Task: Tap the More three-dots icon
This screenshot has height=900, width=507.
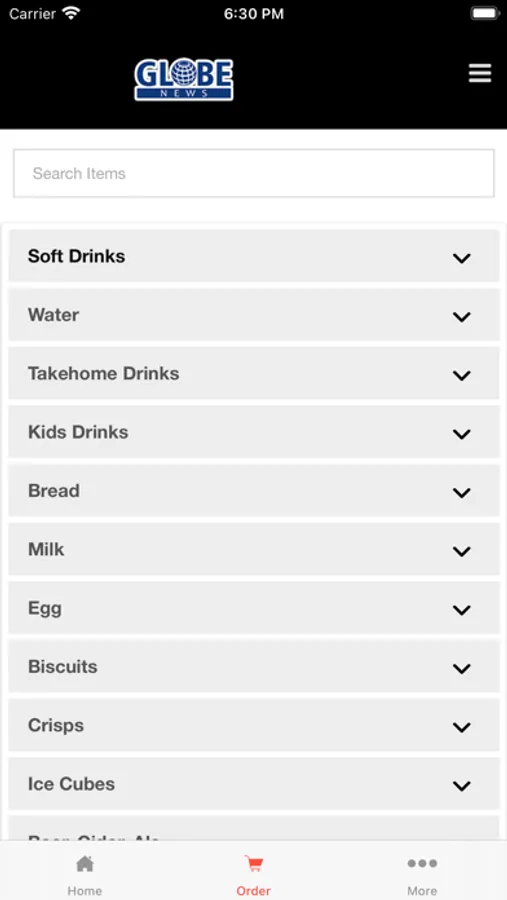Action: pos(422,863)
